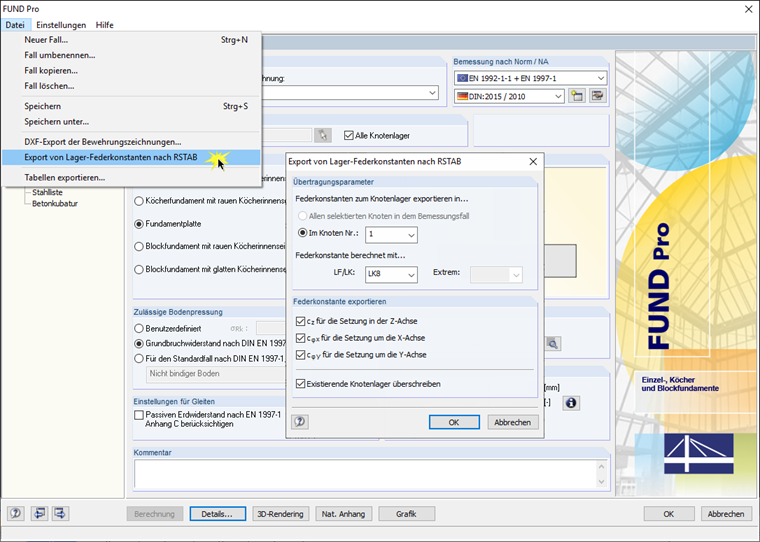Select Stahlliste in the tree
The width and height of the screenshot is (760, 542).
tap(48, 192)
